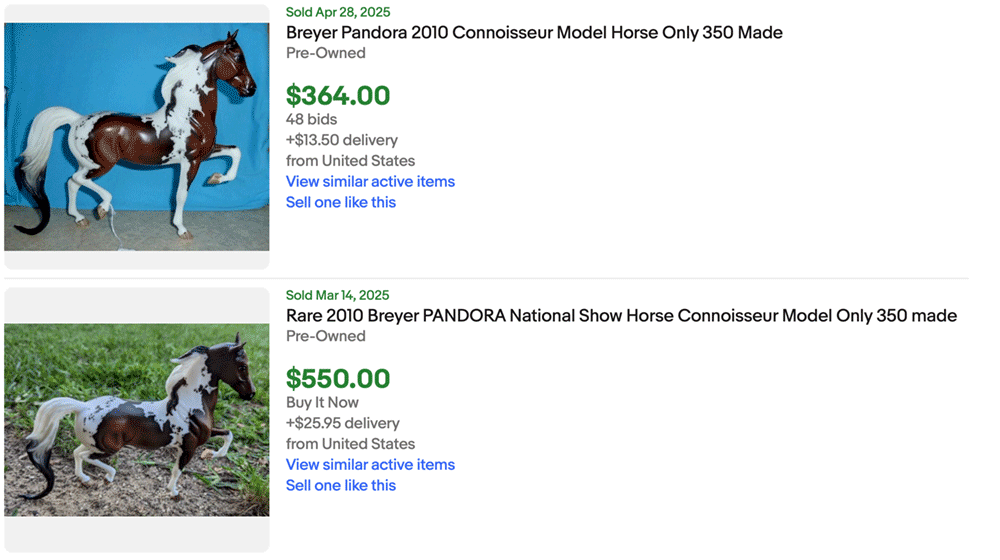Click the horse photo on grass
This screenshot has height=560, width=1000.
pyautogui.click(x=137, y=420)
